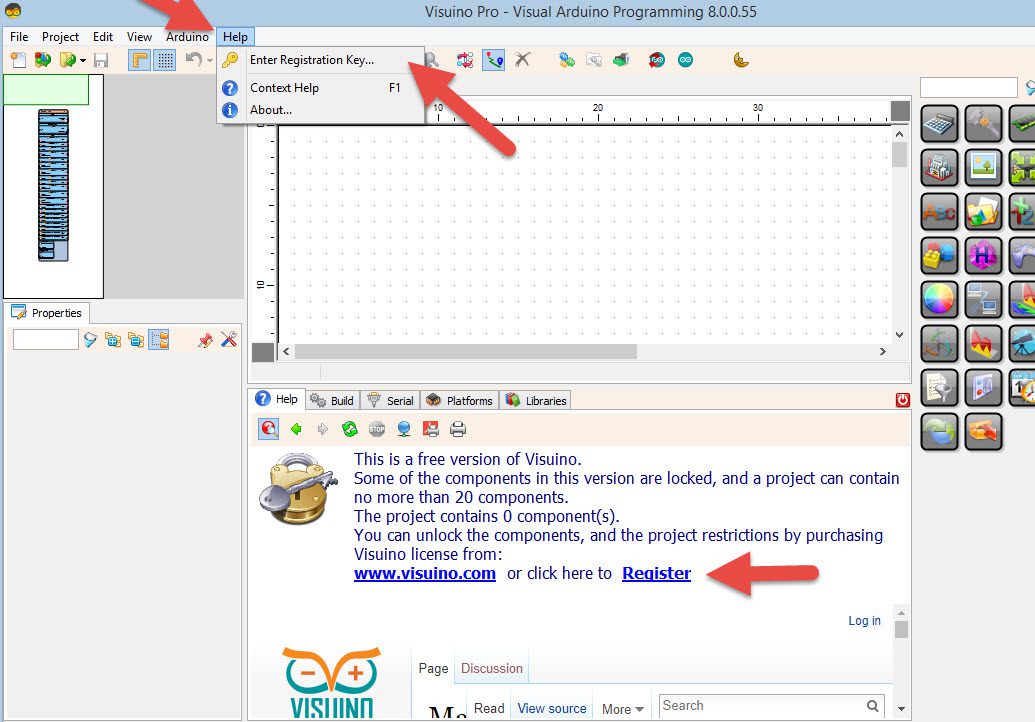
Task: Click the component search field top right
Action: click(x=968, y=87)
